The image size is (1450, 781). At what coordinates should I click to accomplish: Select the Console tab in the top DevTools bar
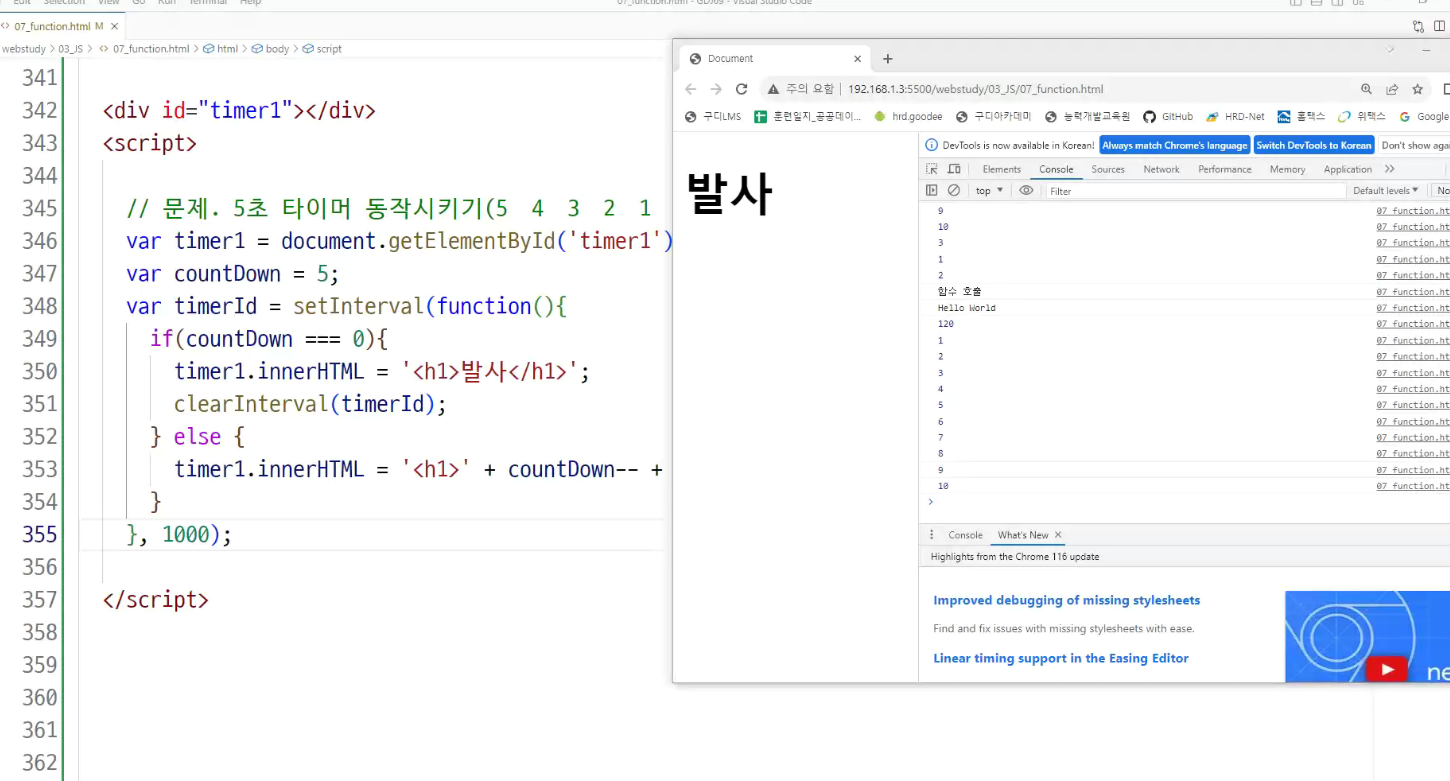(x=1056, y=169)
